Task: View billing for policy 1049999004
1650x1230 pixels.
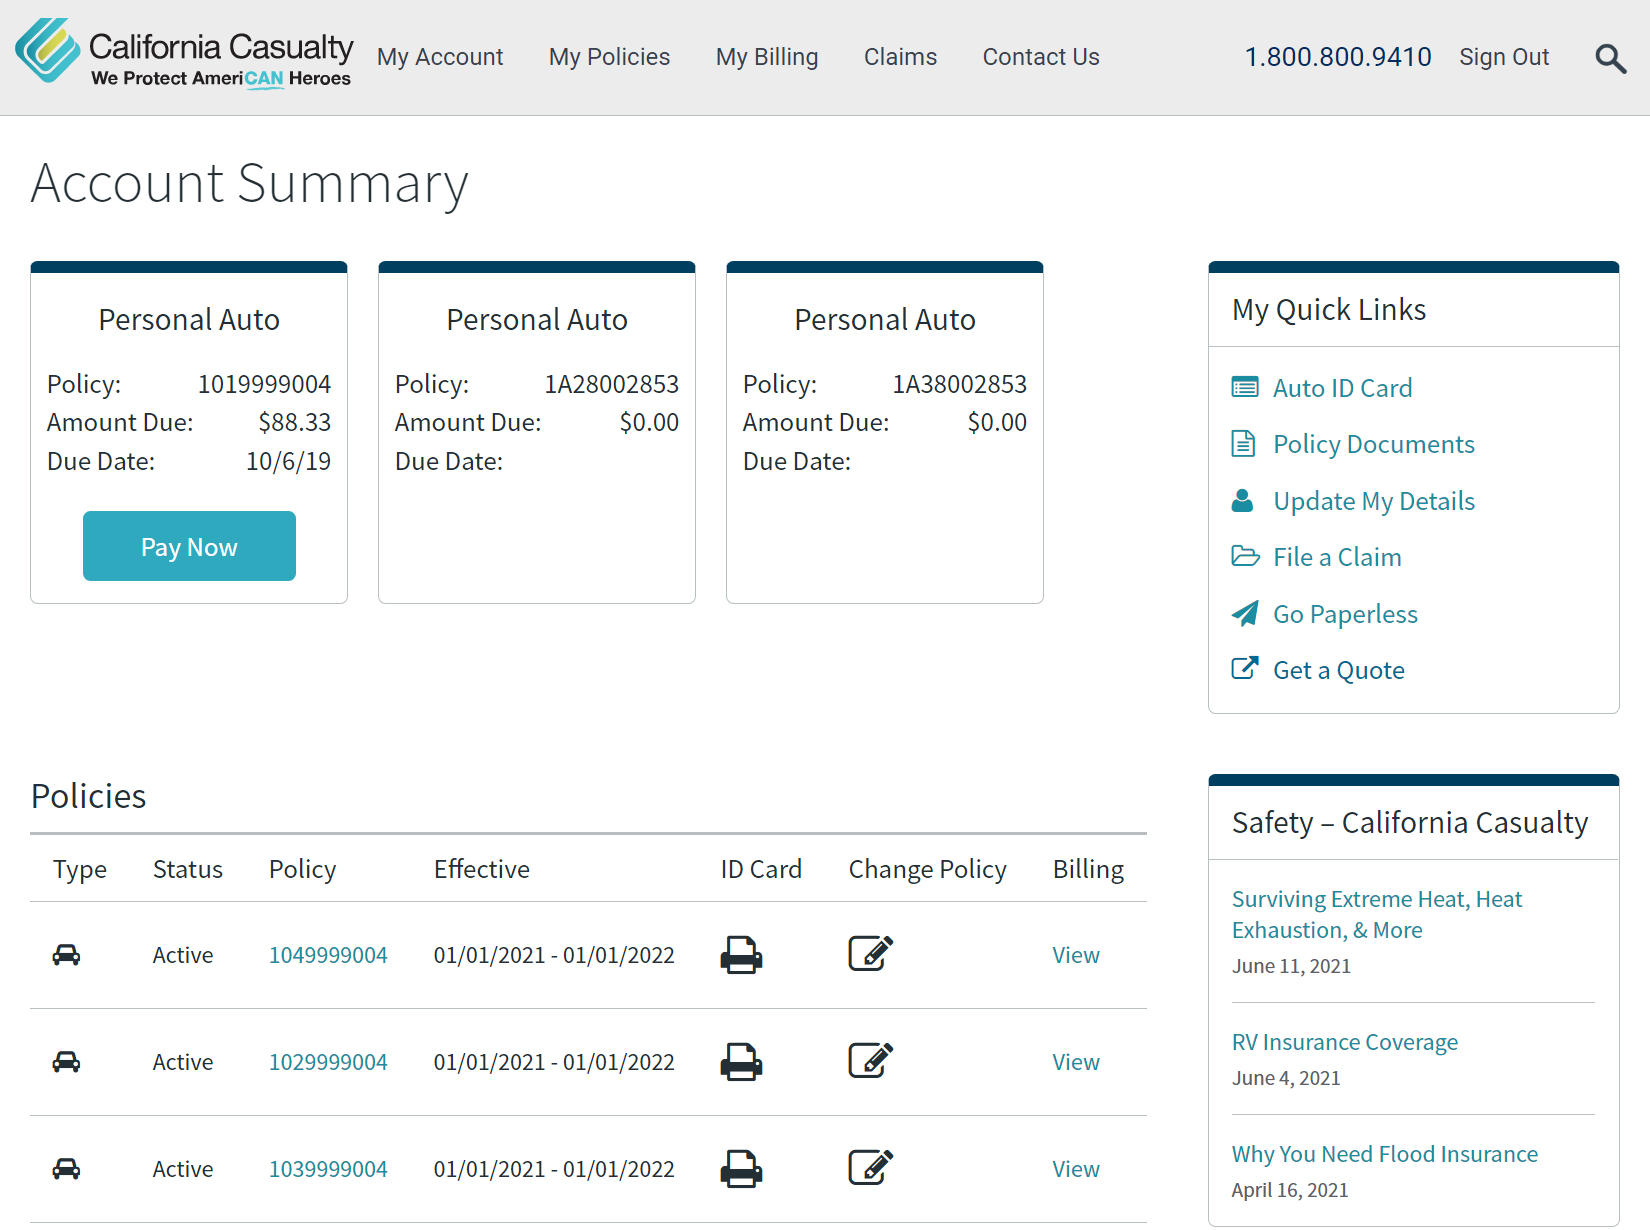Action: (x=1076, y=955)
